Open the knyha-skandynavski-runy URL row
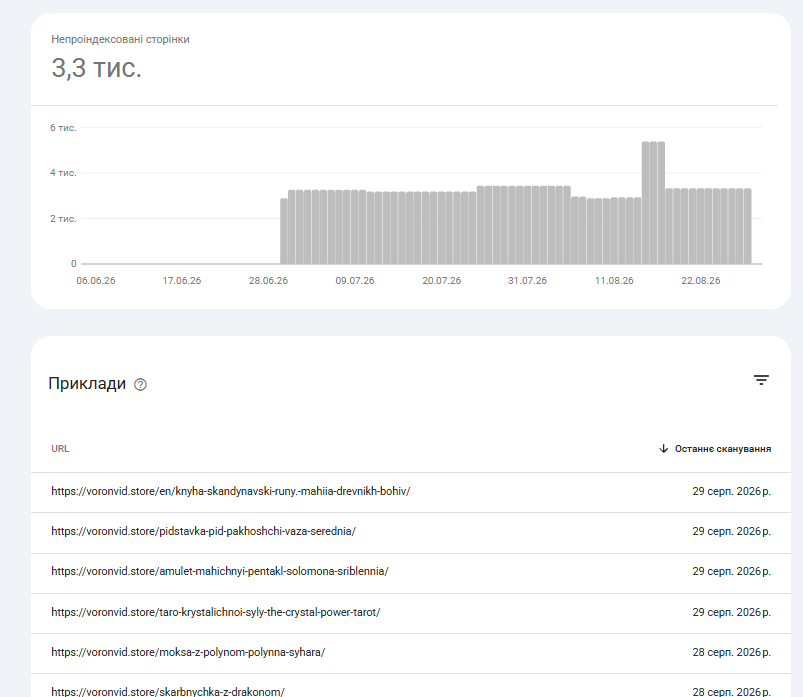803x697 pixels. click(x=411, y=492)
